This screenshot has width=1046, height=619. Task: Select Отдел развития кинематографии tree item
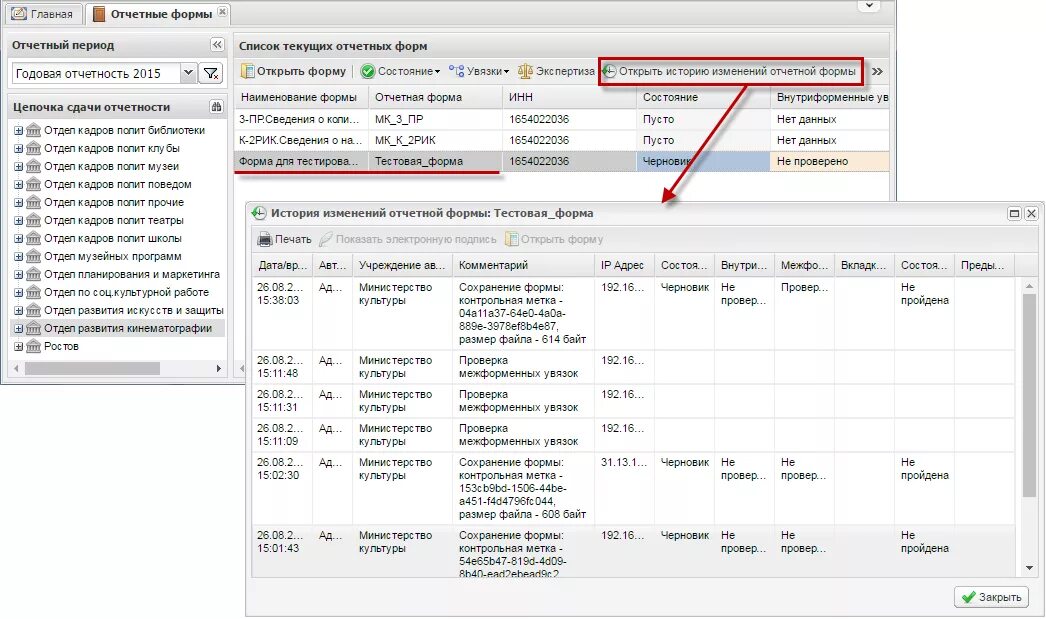click(128, 328)
